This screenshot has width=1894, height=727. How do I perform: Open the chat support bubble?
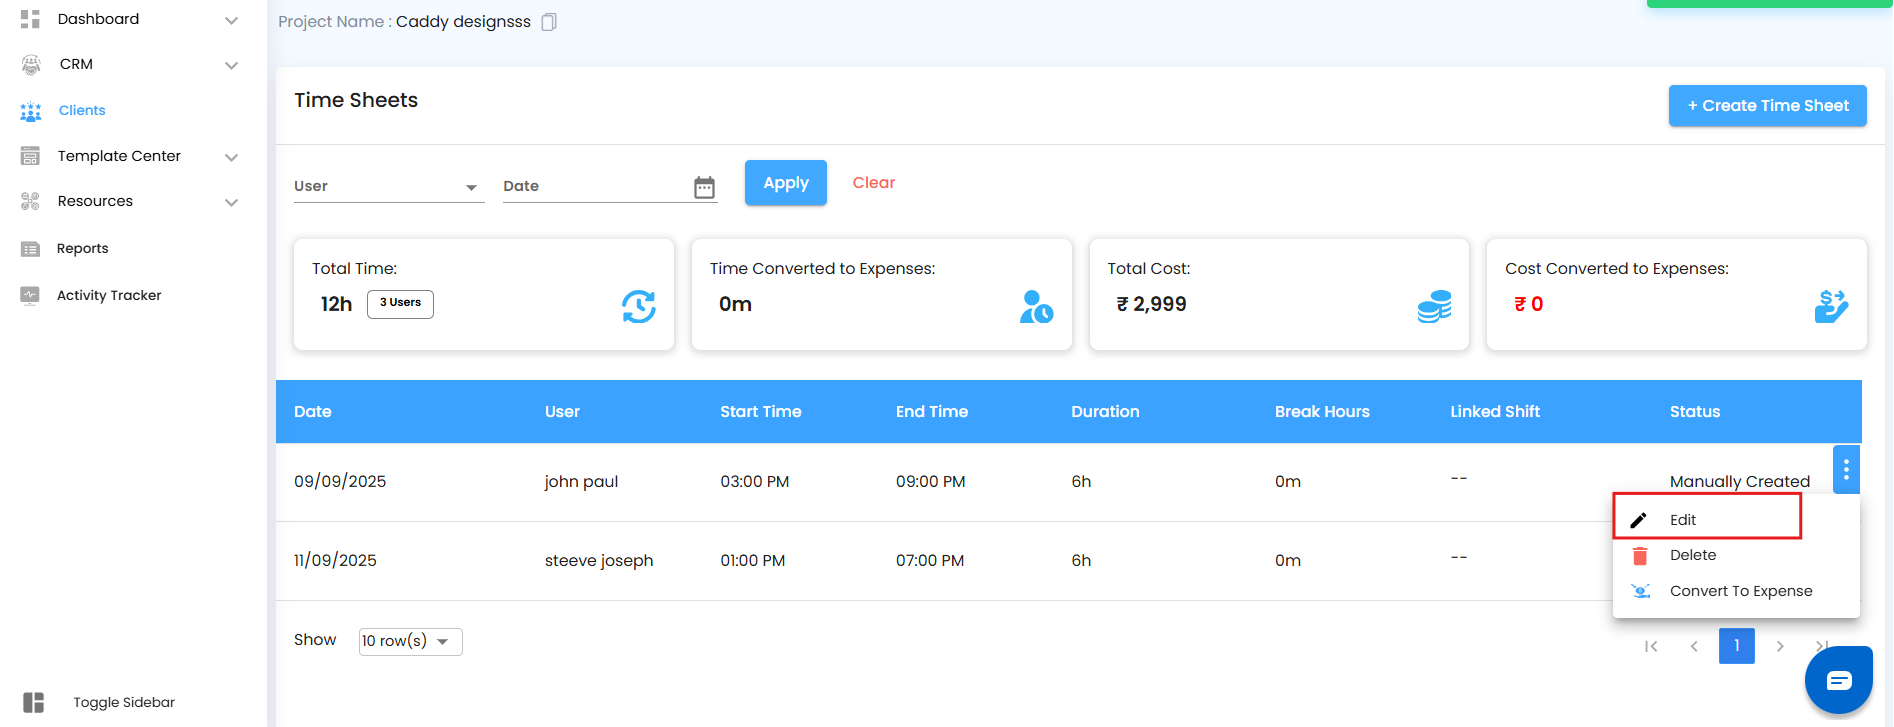click(x=1838, y=681)
